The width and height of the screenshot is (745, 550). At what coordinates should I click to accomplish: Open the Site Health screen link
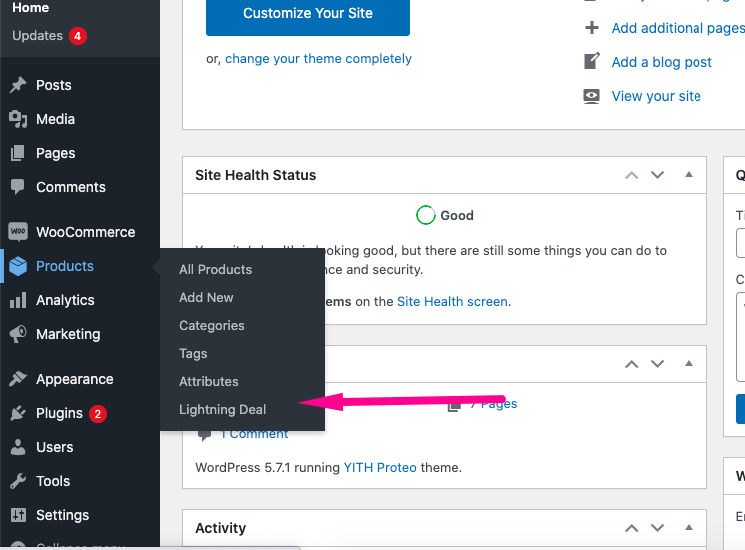(x=453, y=301)
